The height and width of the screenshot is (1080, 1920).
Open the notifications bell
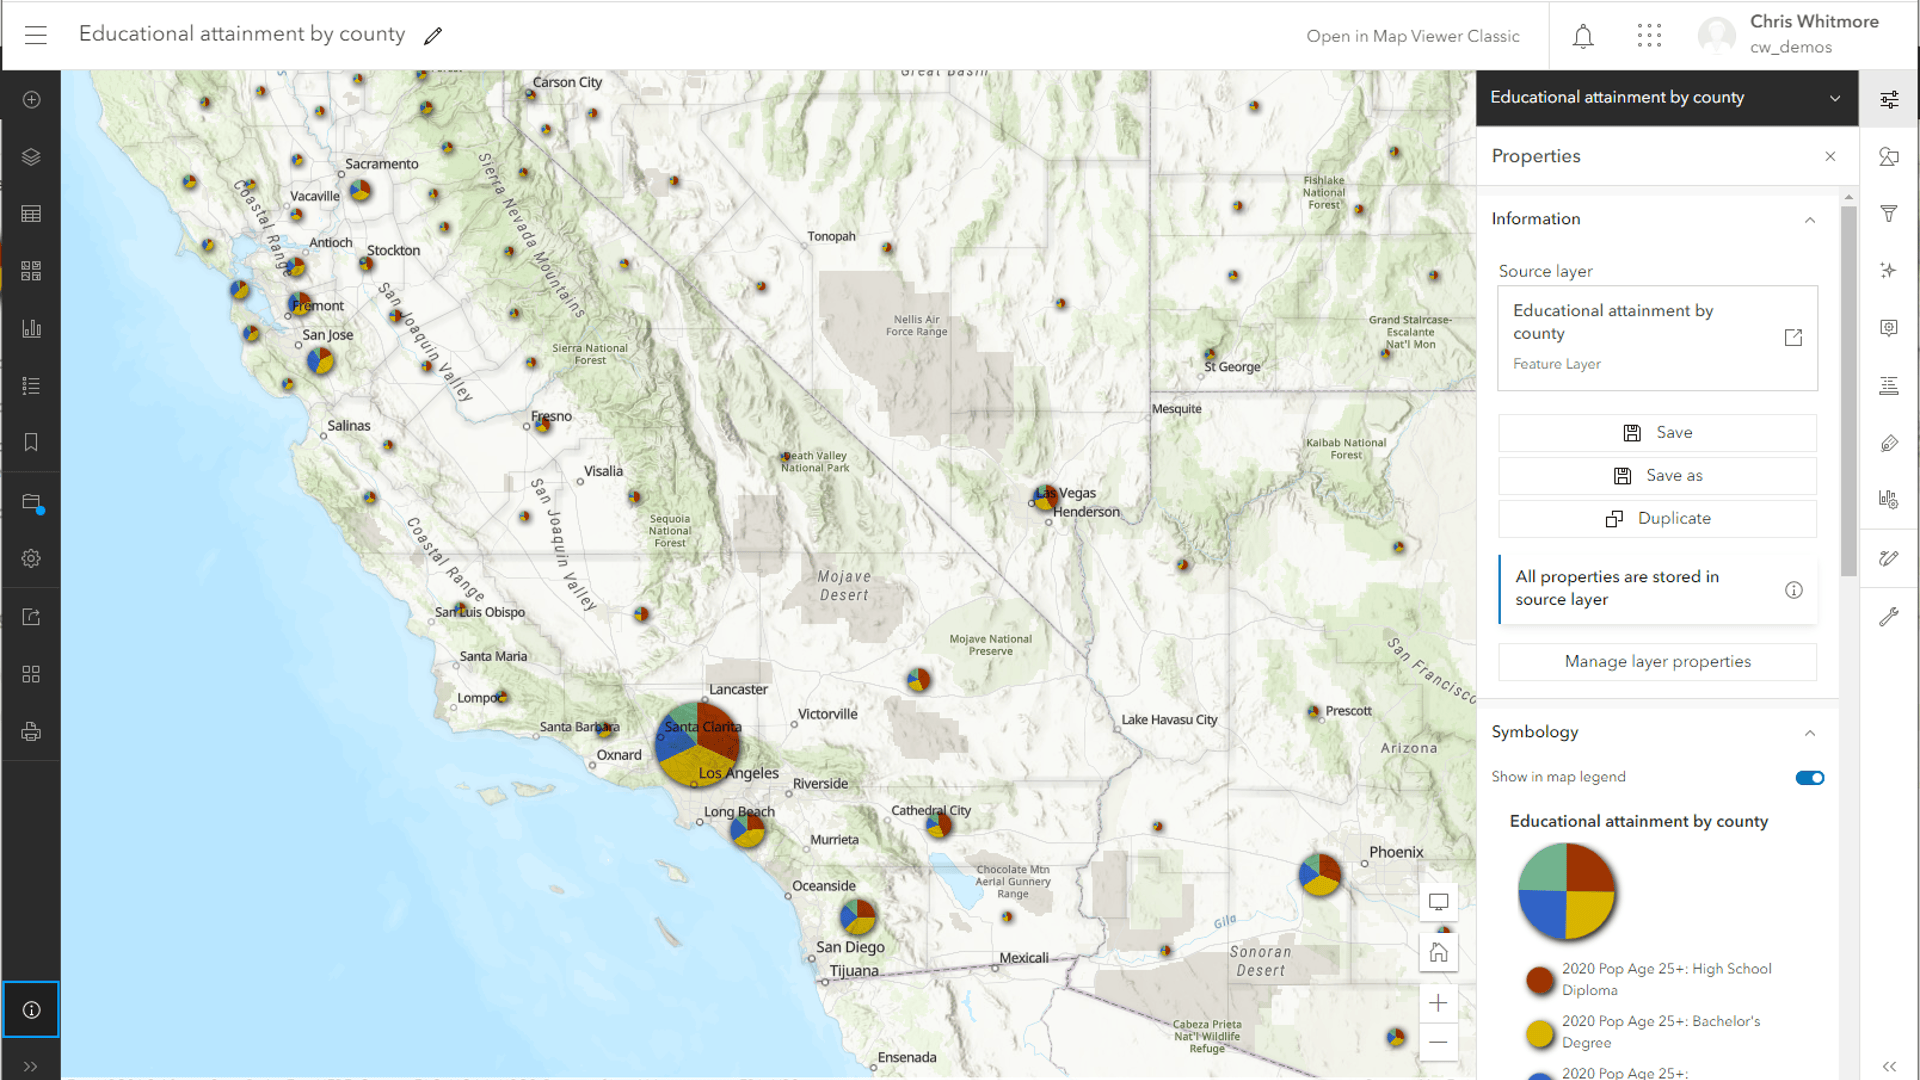[1583, 35]
